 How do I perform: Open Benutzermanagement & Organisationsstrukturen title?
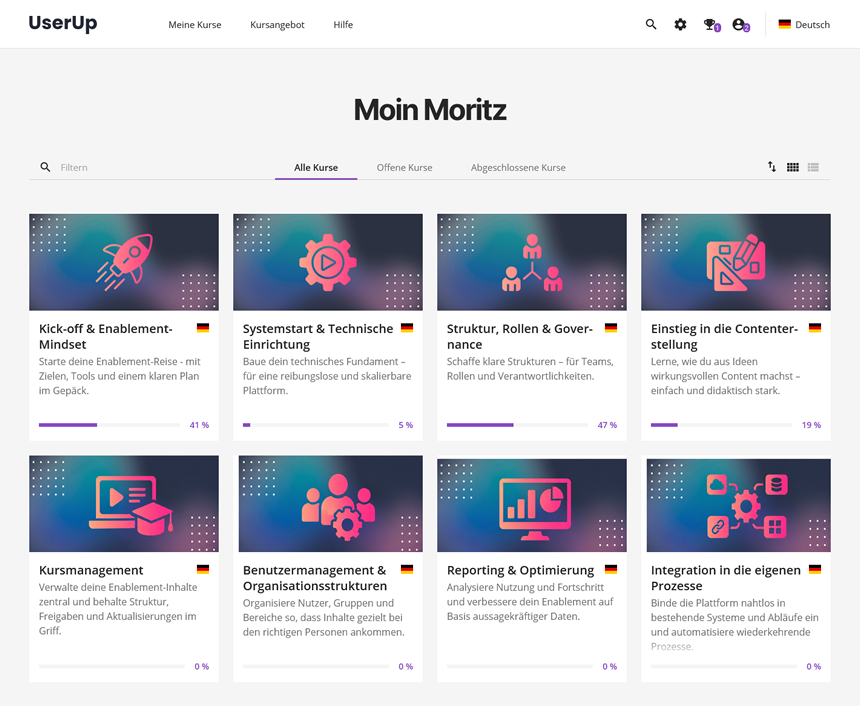click(x=315, y=578)
